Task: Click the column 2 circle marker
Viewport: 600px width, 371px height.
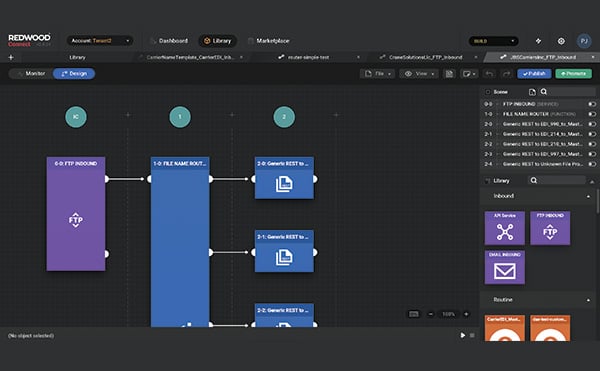Action: coord(284,117)
